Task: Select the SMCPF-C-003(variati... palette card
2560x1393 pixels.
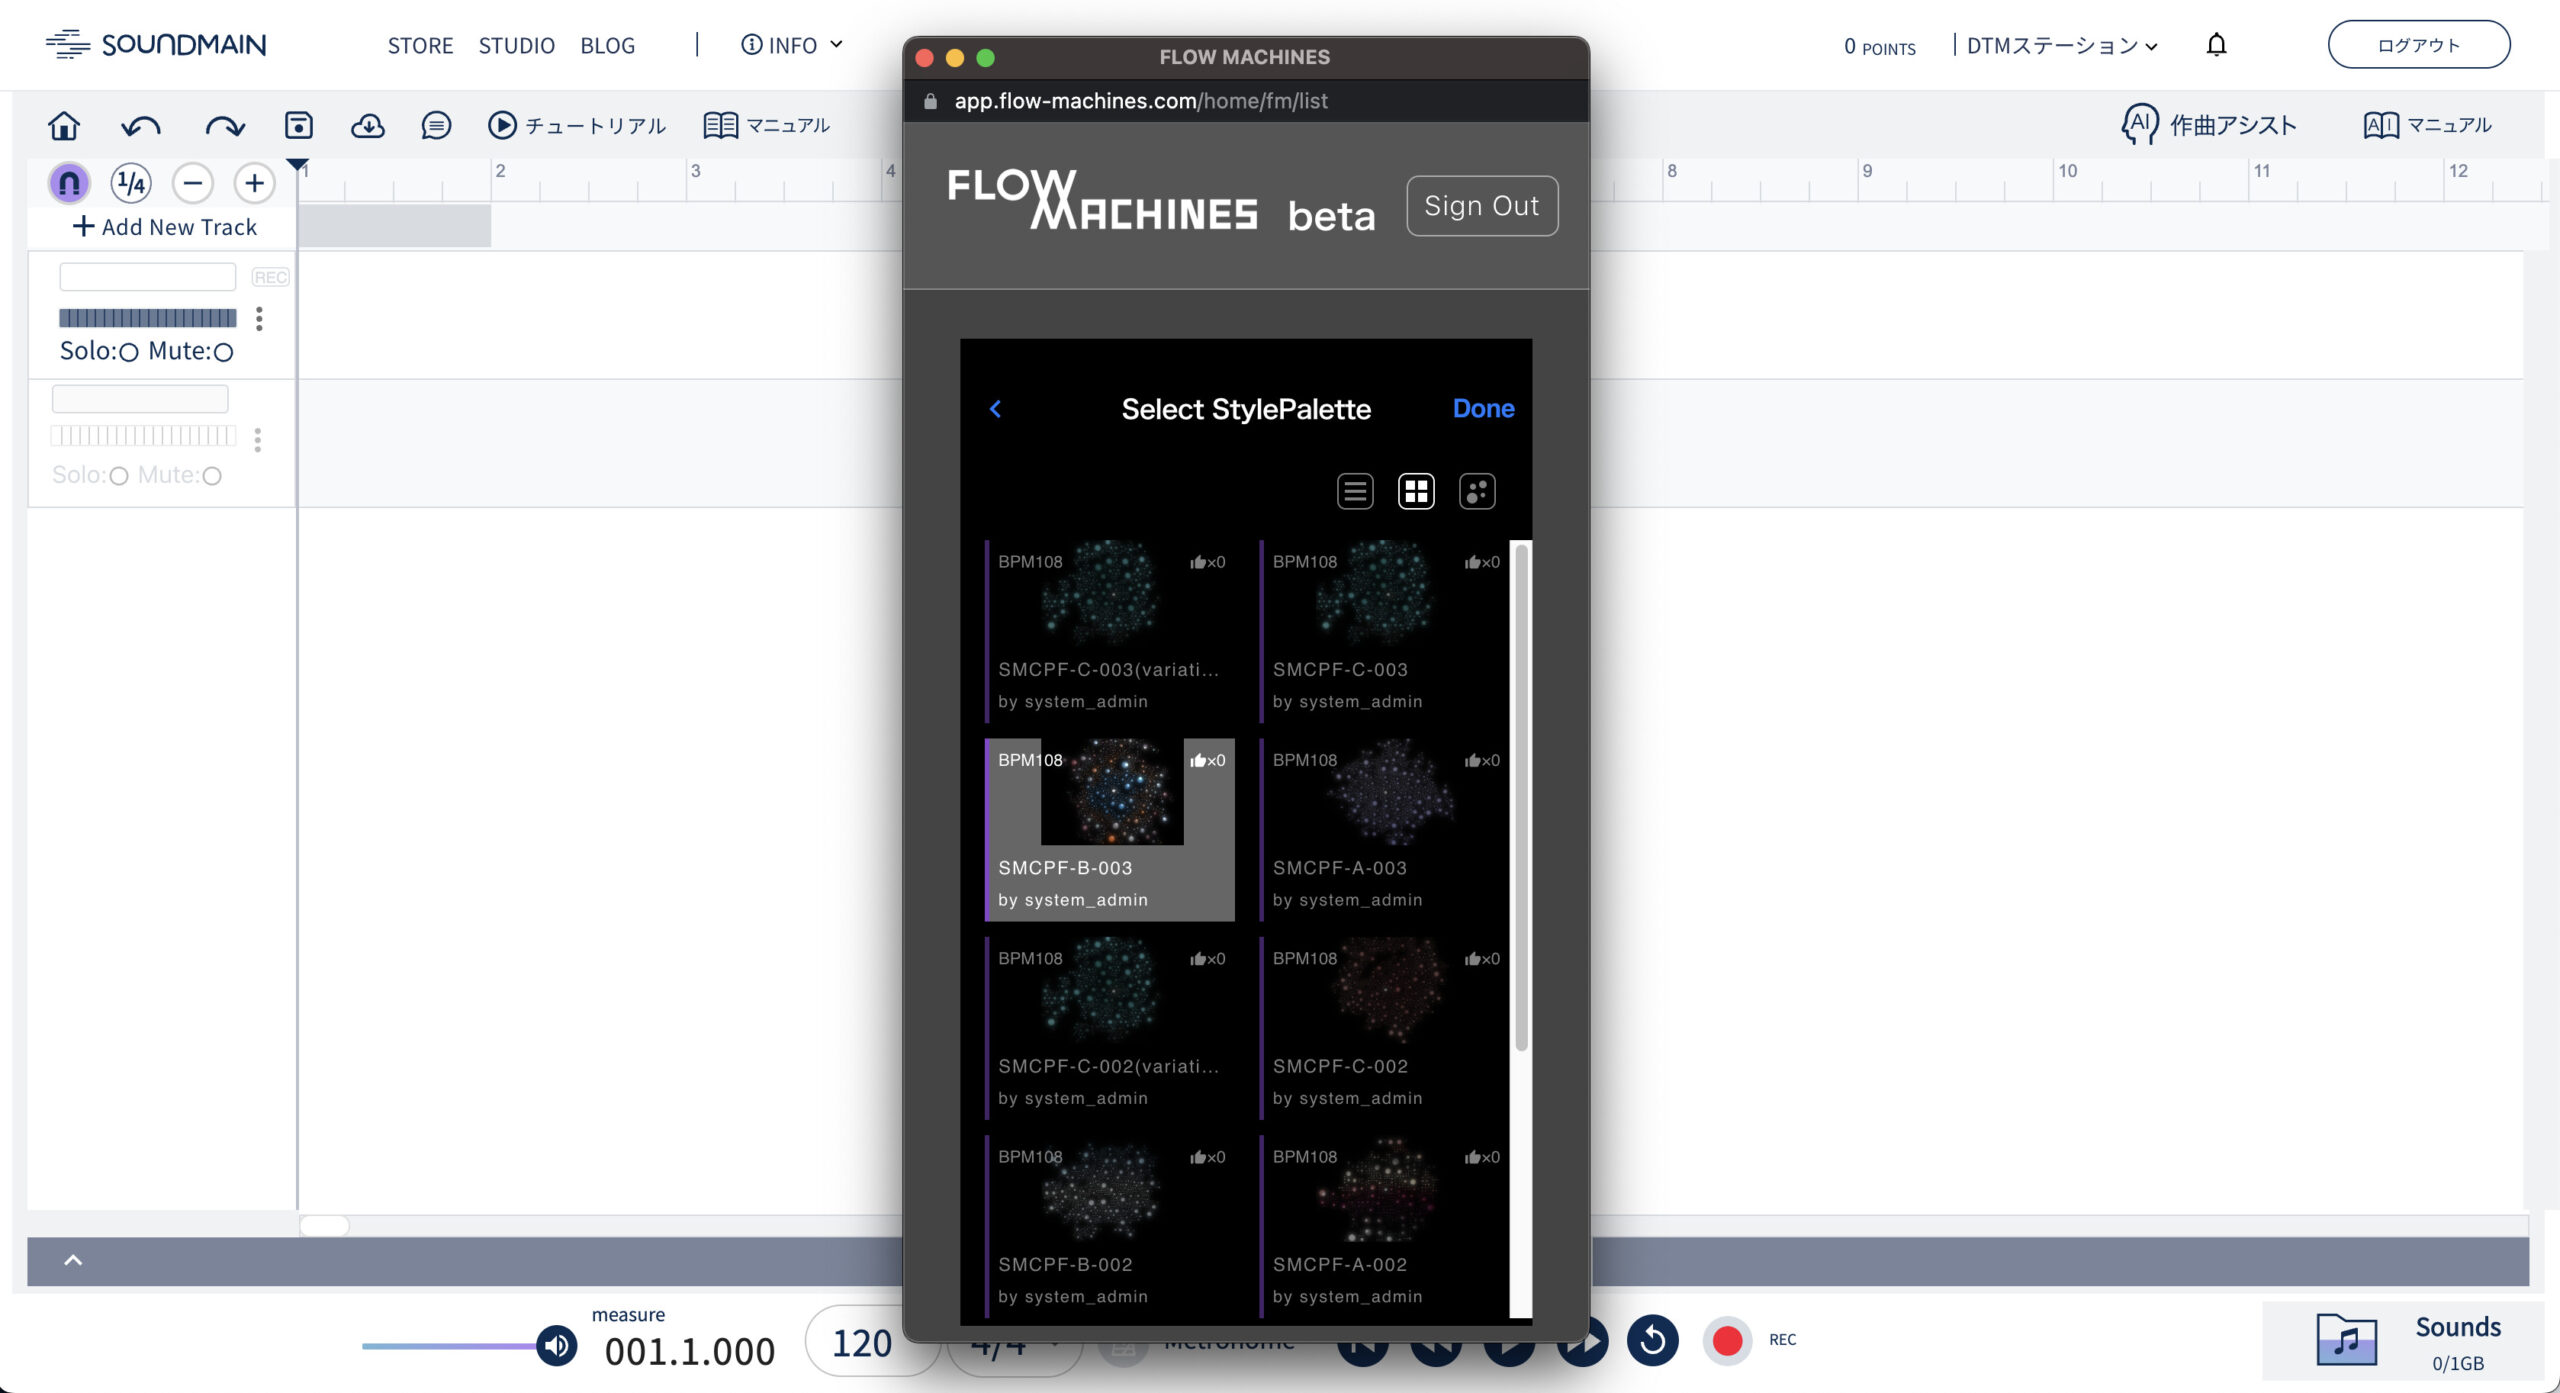Action: click(x=1110, y=630)
